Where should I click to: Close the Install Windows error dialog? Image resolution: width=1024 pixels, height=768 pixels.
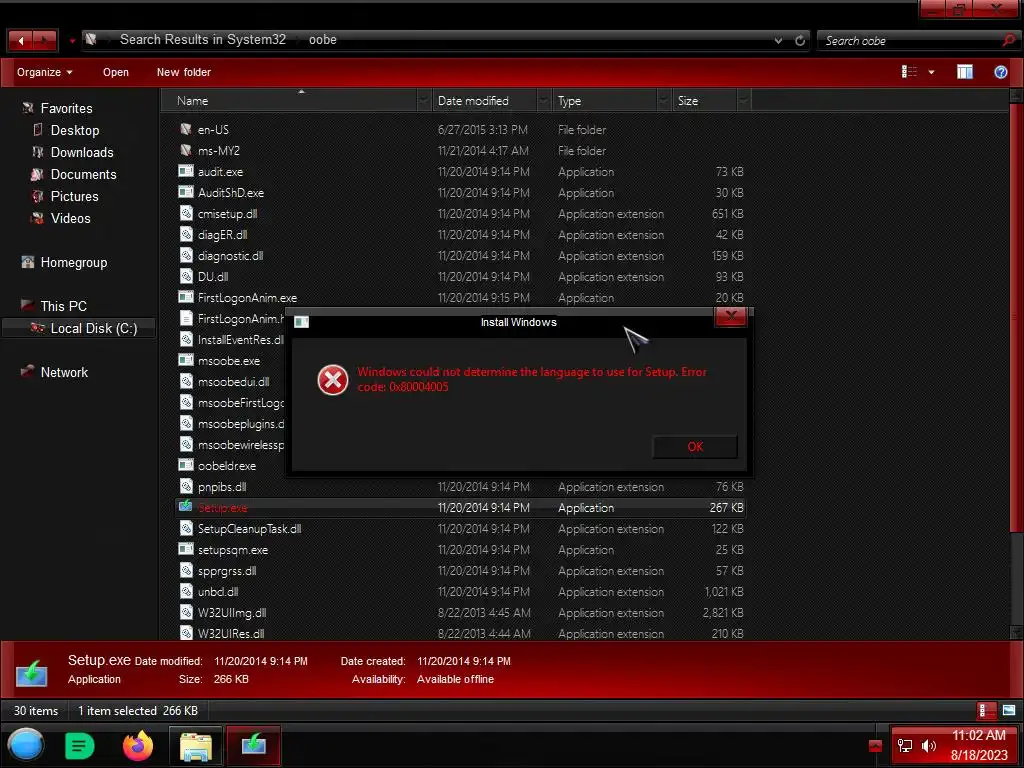pos(731,317)
